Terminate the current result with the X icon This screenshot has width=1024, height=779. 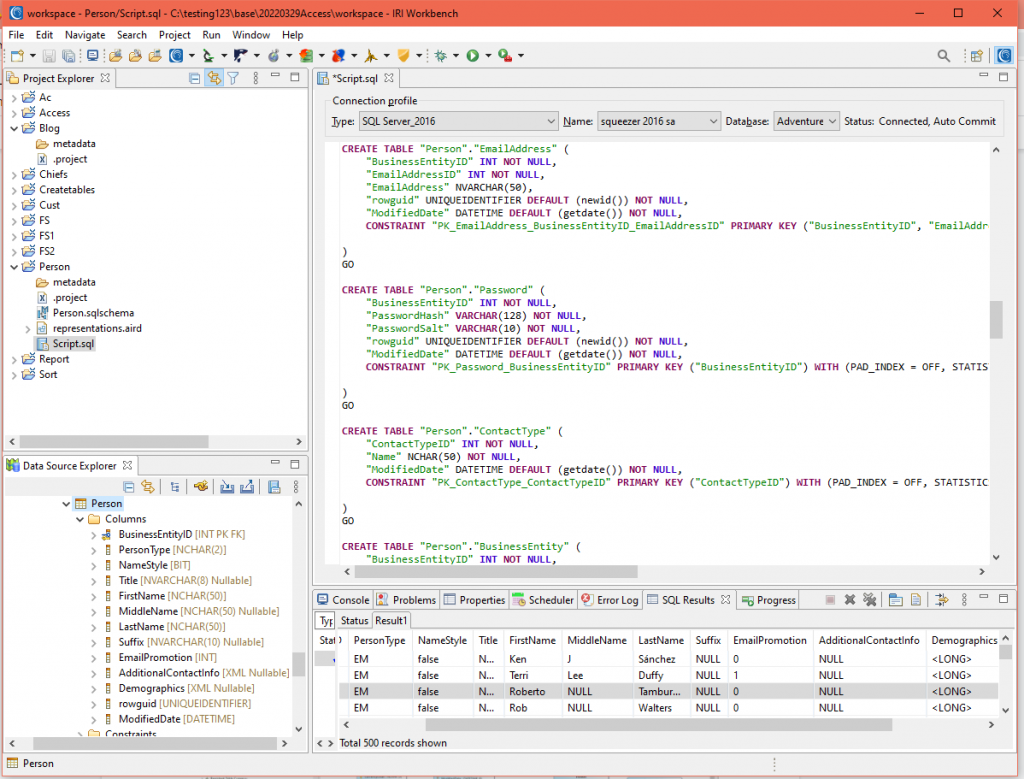[849, 600]
